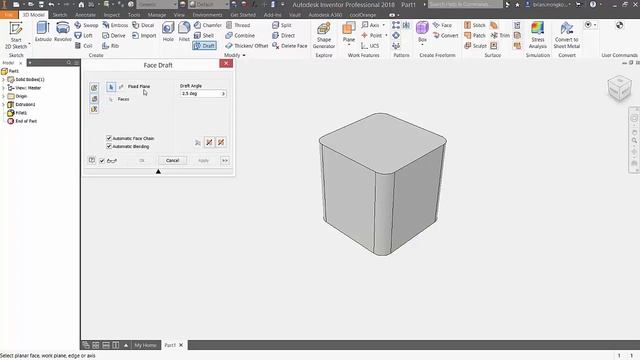
Task: Select the UCS work feature
Action: click(x=370, y=46)
